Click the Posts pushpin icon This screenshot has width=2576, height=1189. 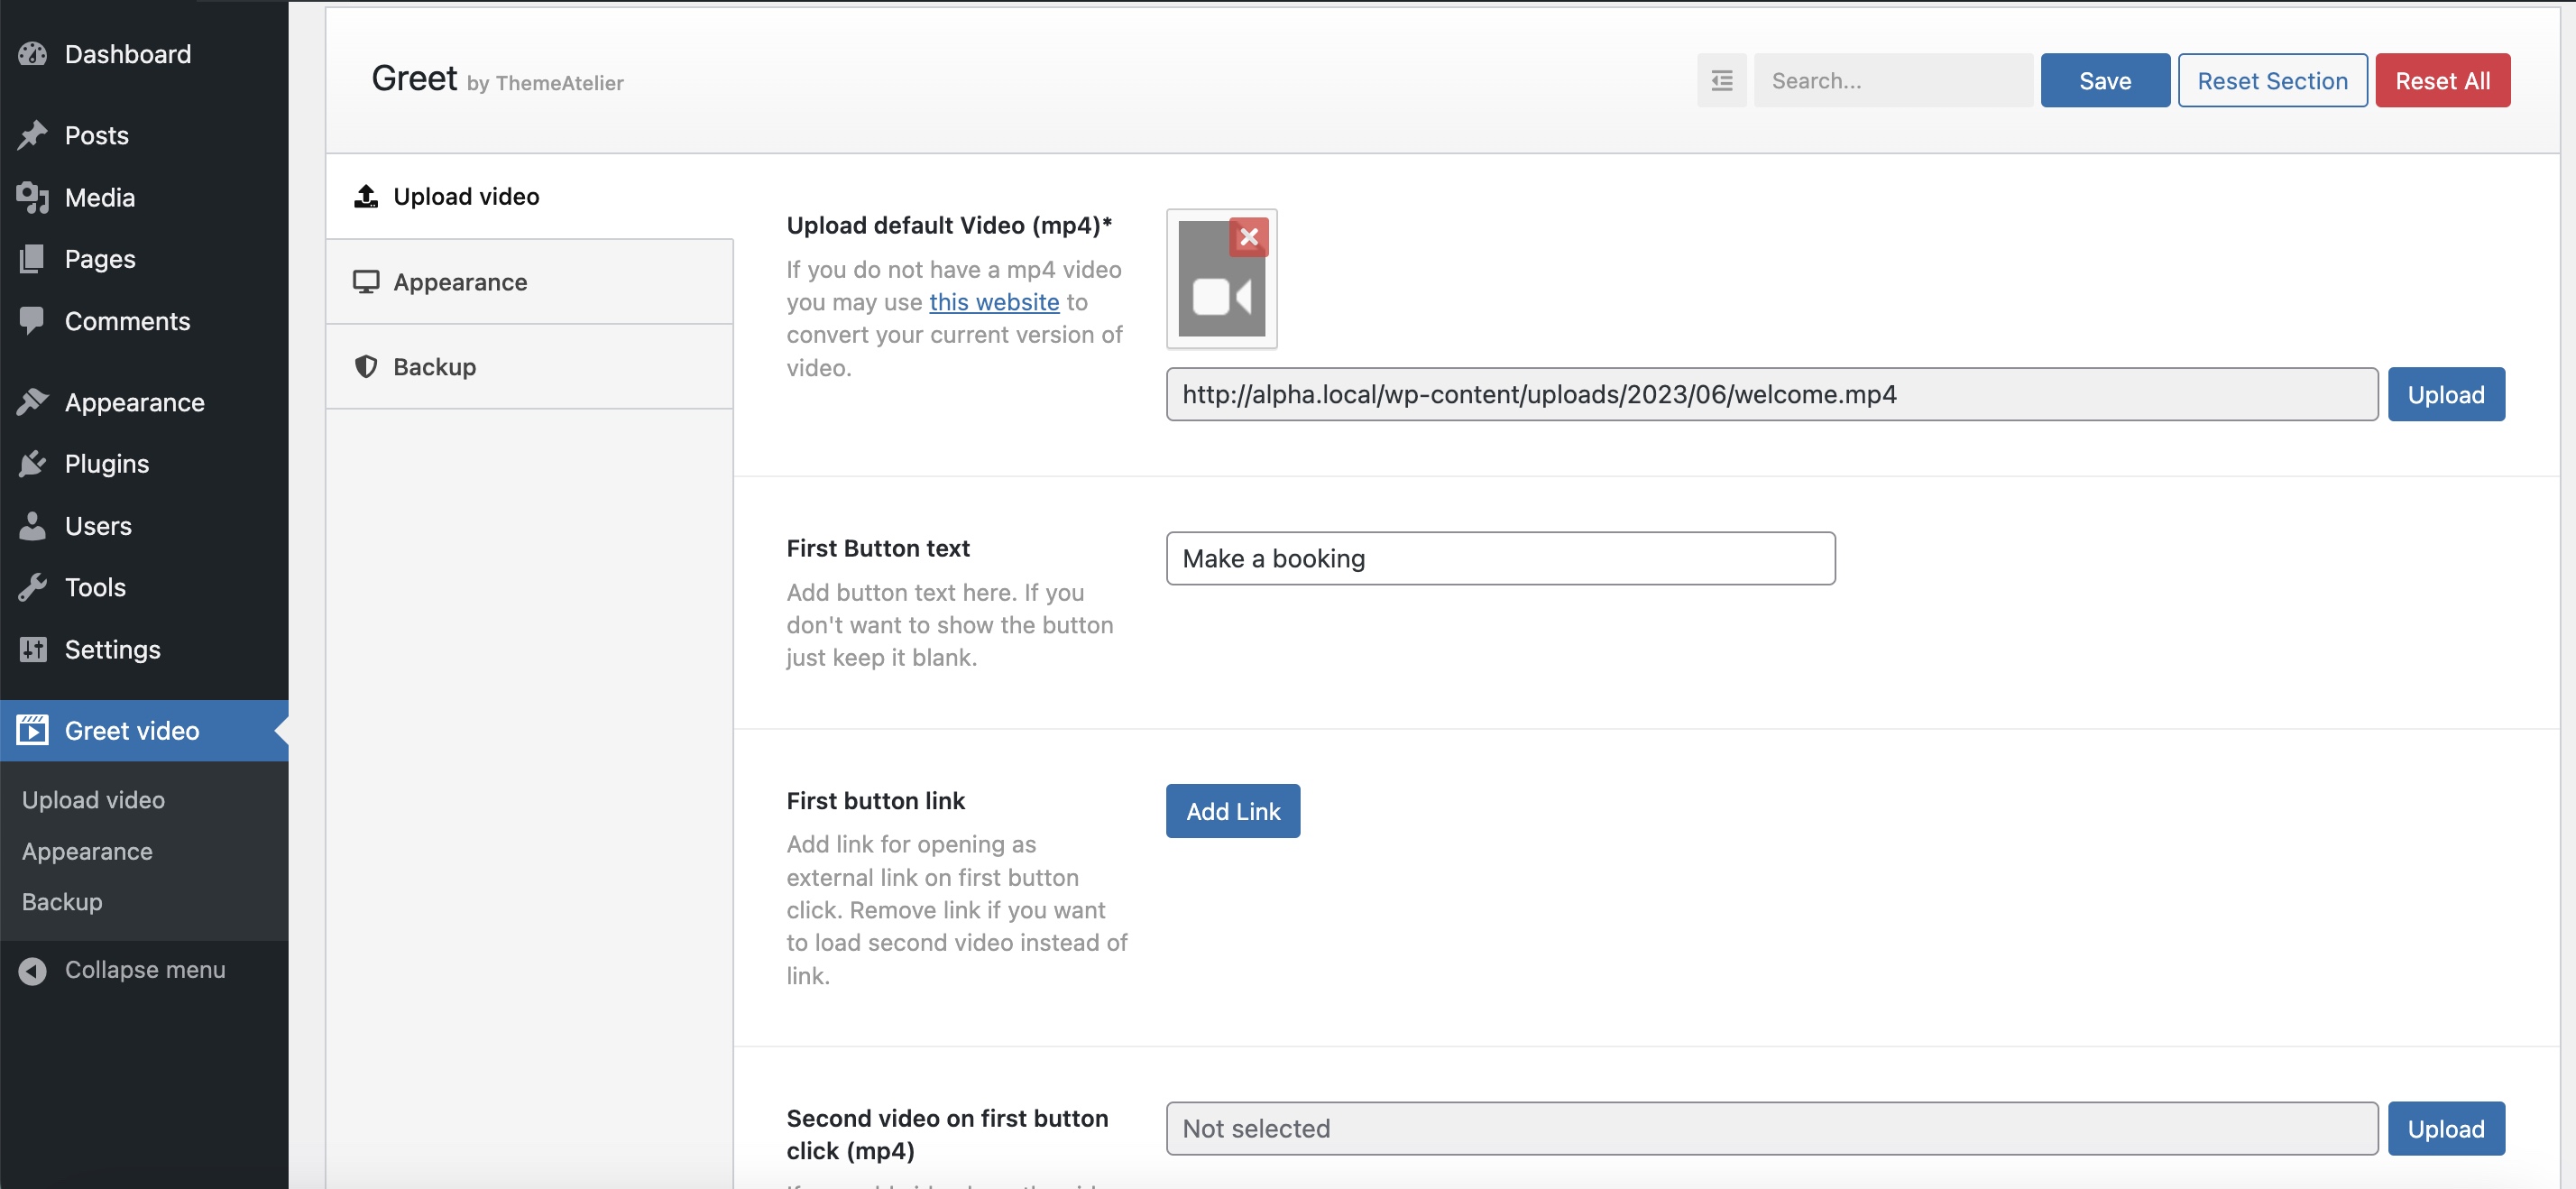coord(32,135)
